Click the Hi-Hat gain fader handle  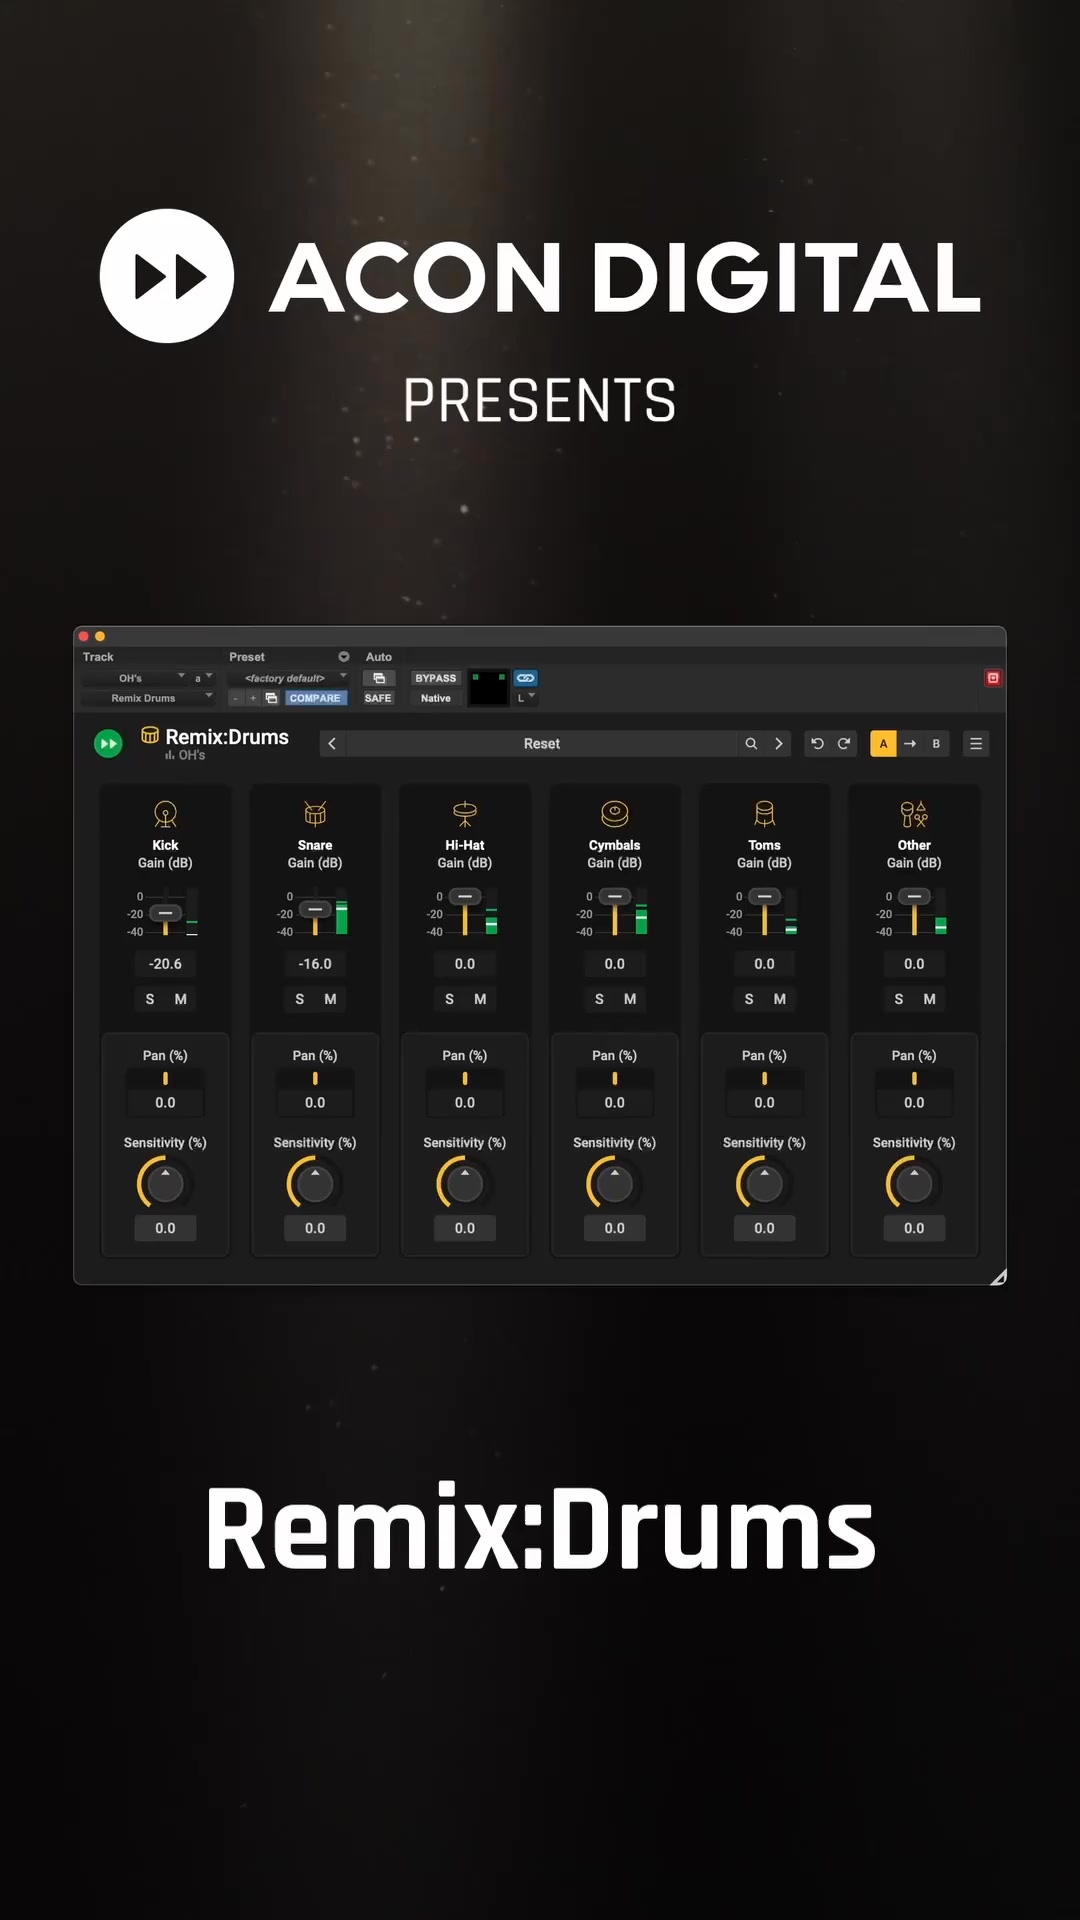(465, 897)
